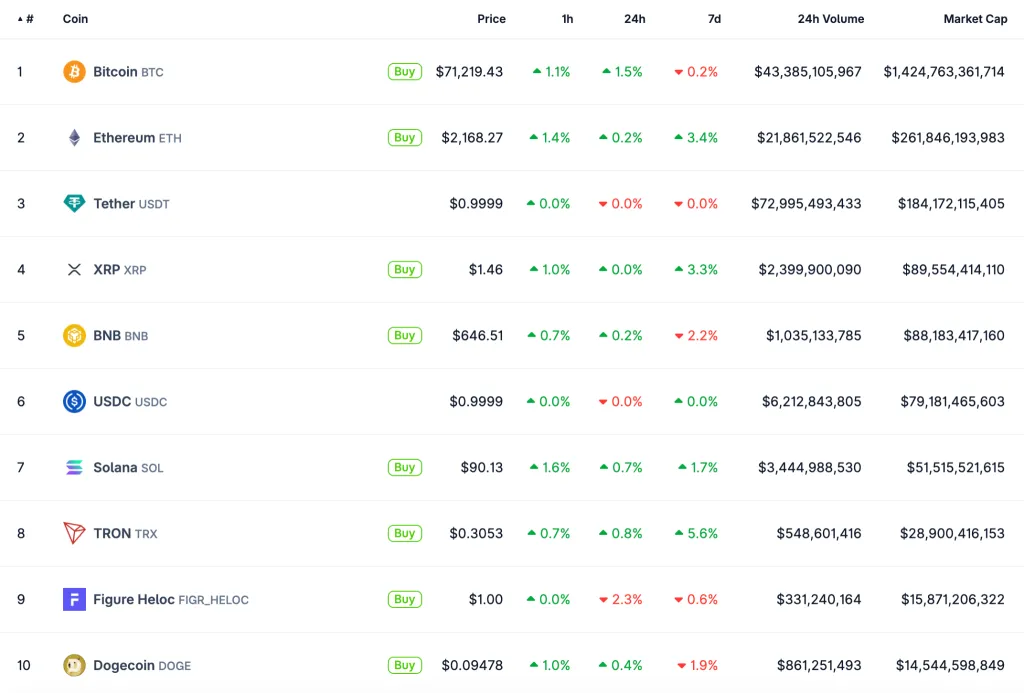
Task: Open the Ethereum coin name link
Action: pos(124,138)
